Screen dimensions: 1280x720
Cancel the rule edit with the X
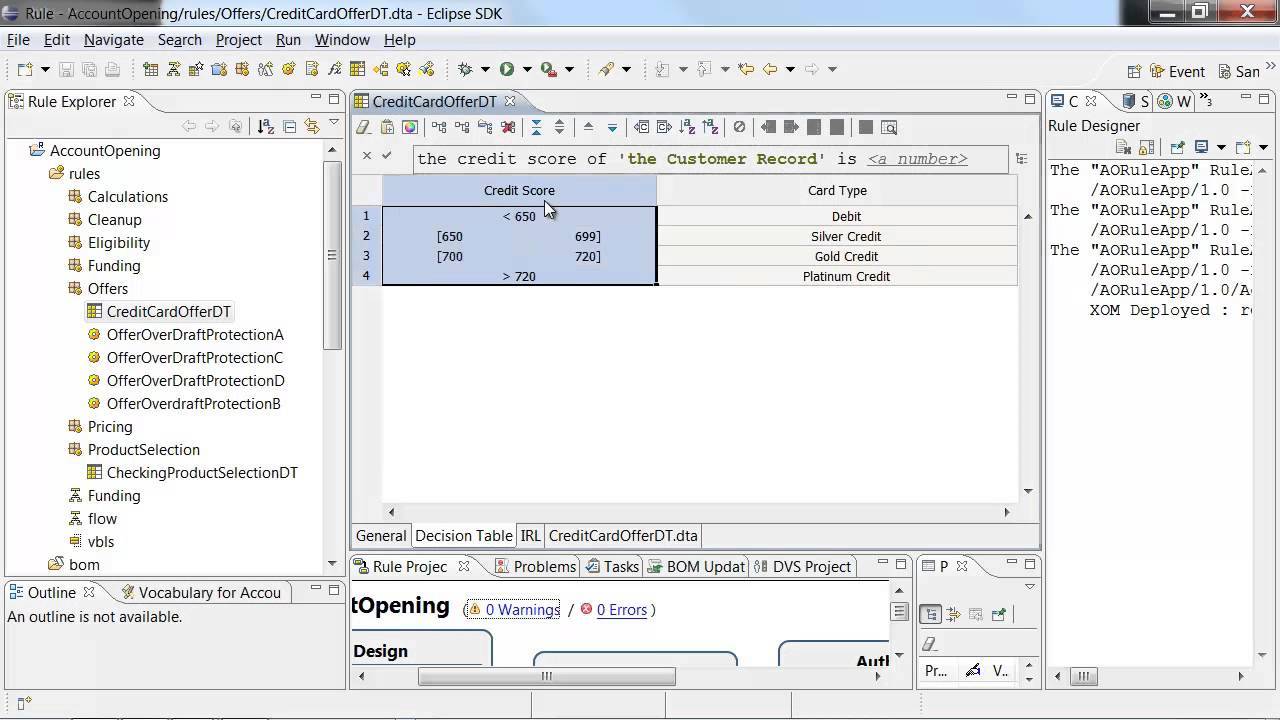[367, 158]
